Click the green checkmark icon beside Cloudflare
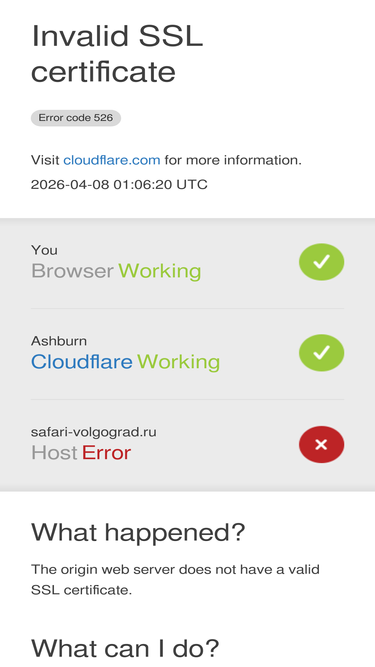Screen dimensions: 375x667 321,353
